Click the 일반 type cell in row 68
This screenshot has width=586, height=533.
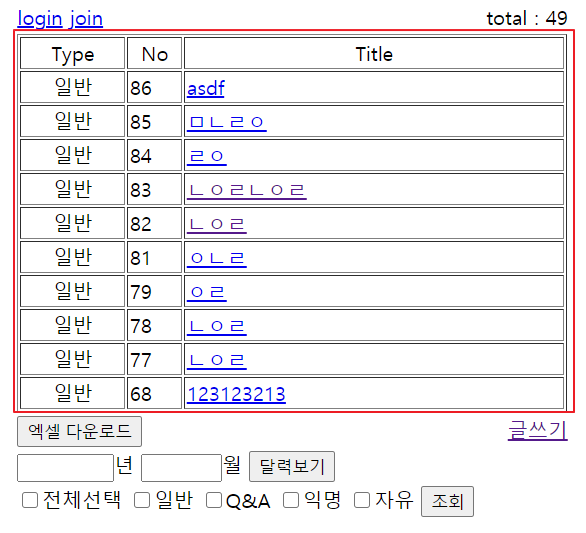pyautogui.click(x=73, y=393)
